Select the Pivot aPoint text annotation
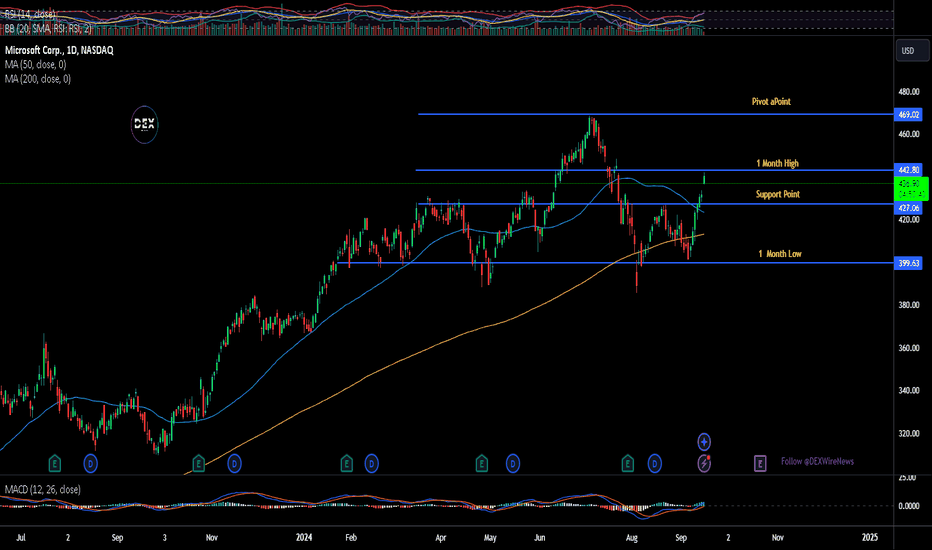 coord(771,102)
